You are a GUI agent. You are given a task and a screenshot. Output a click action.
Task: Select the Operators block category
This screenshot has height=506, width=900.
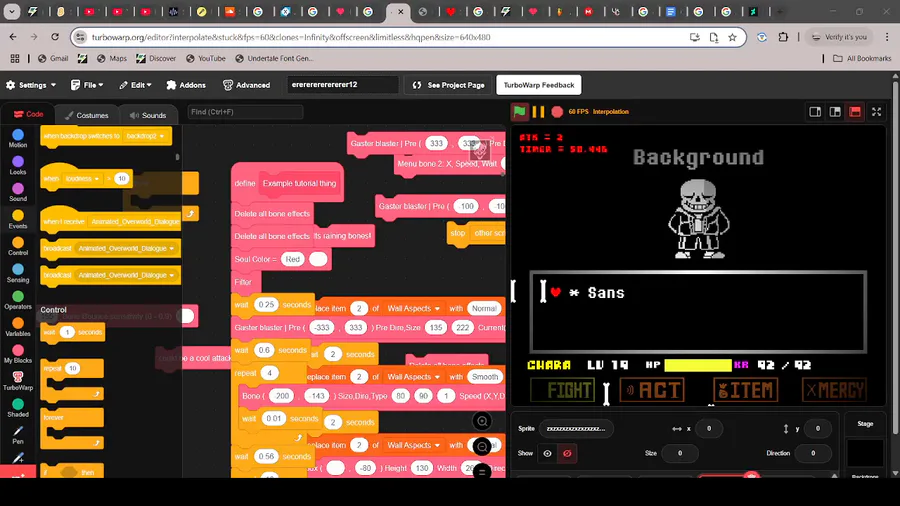click(18, 300)
